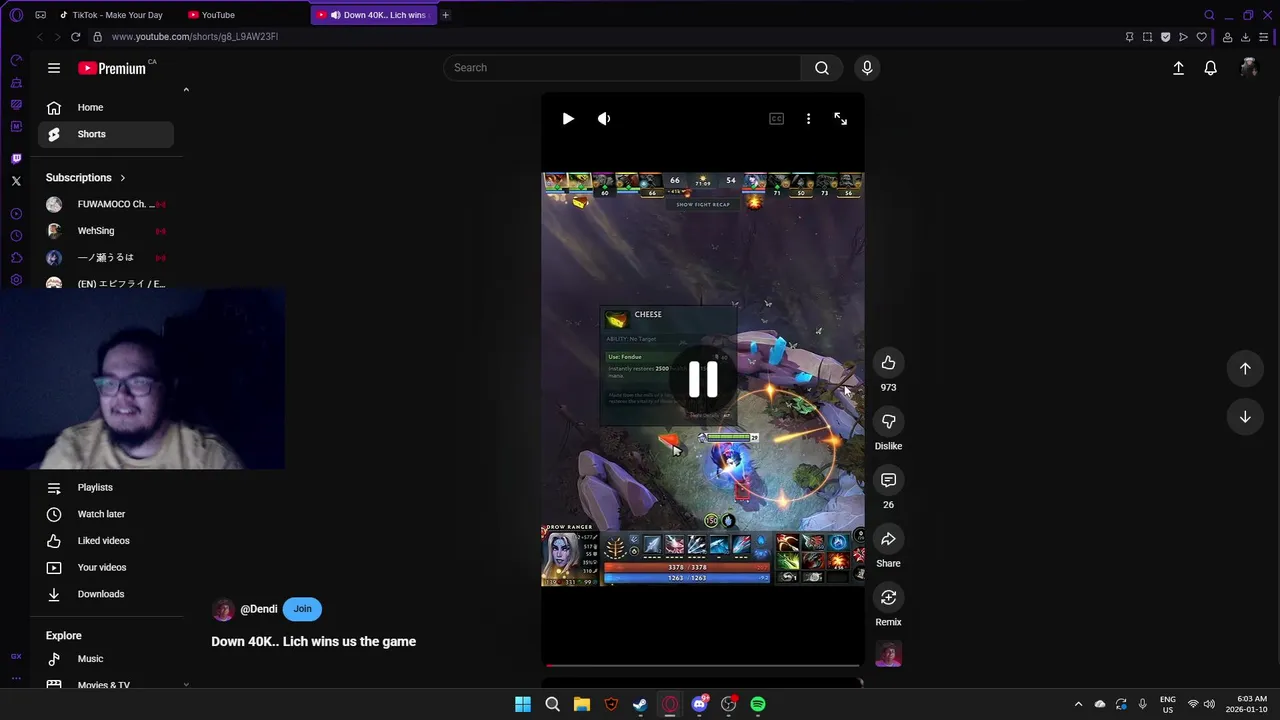Image resolution: width=1280 pixels, height=720 pixels.
Task: Click the Join button
Action: pos(302,609)
